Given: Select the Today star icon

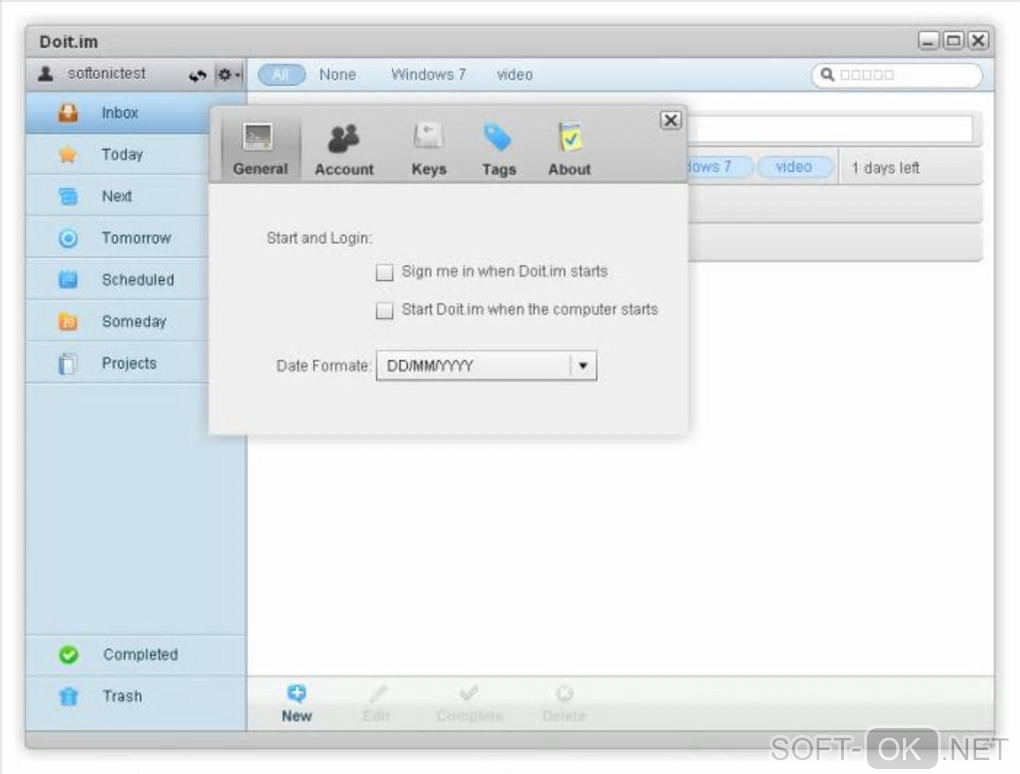Looking at the screenshot, I should pos(68,154).
